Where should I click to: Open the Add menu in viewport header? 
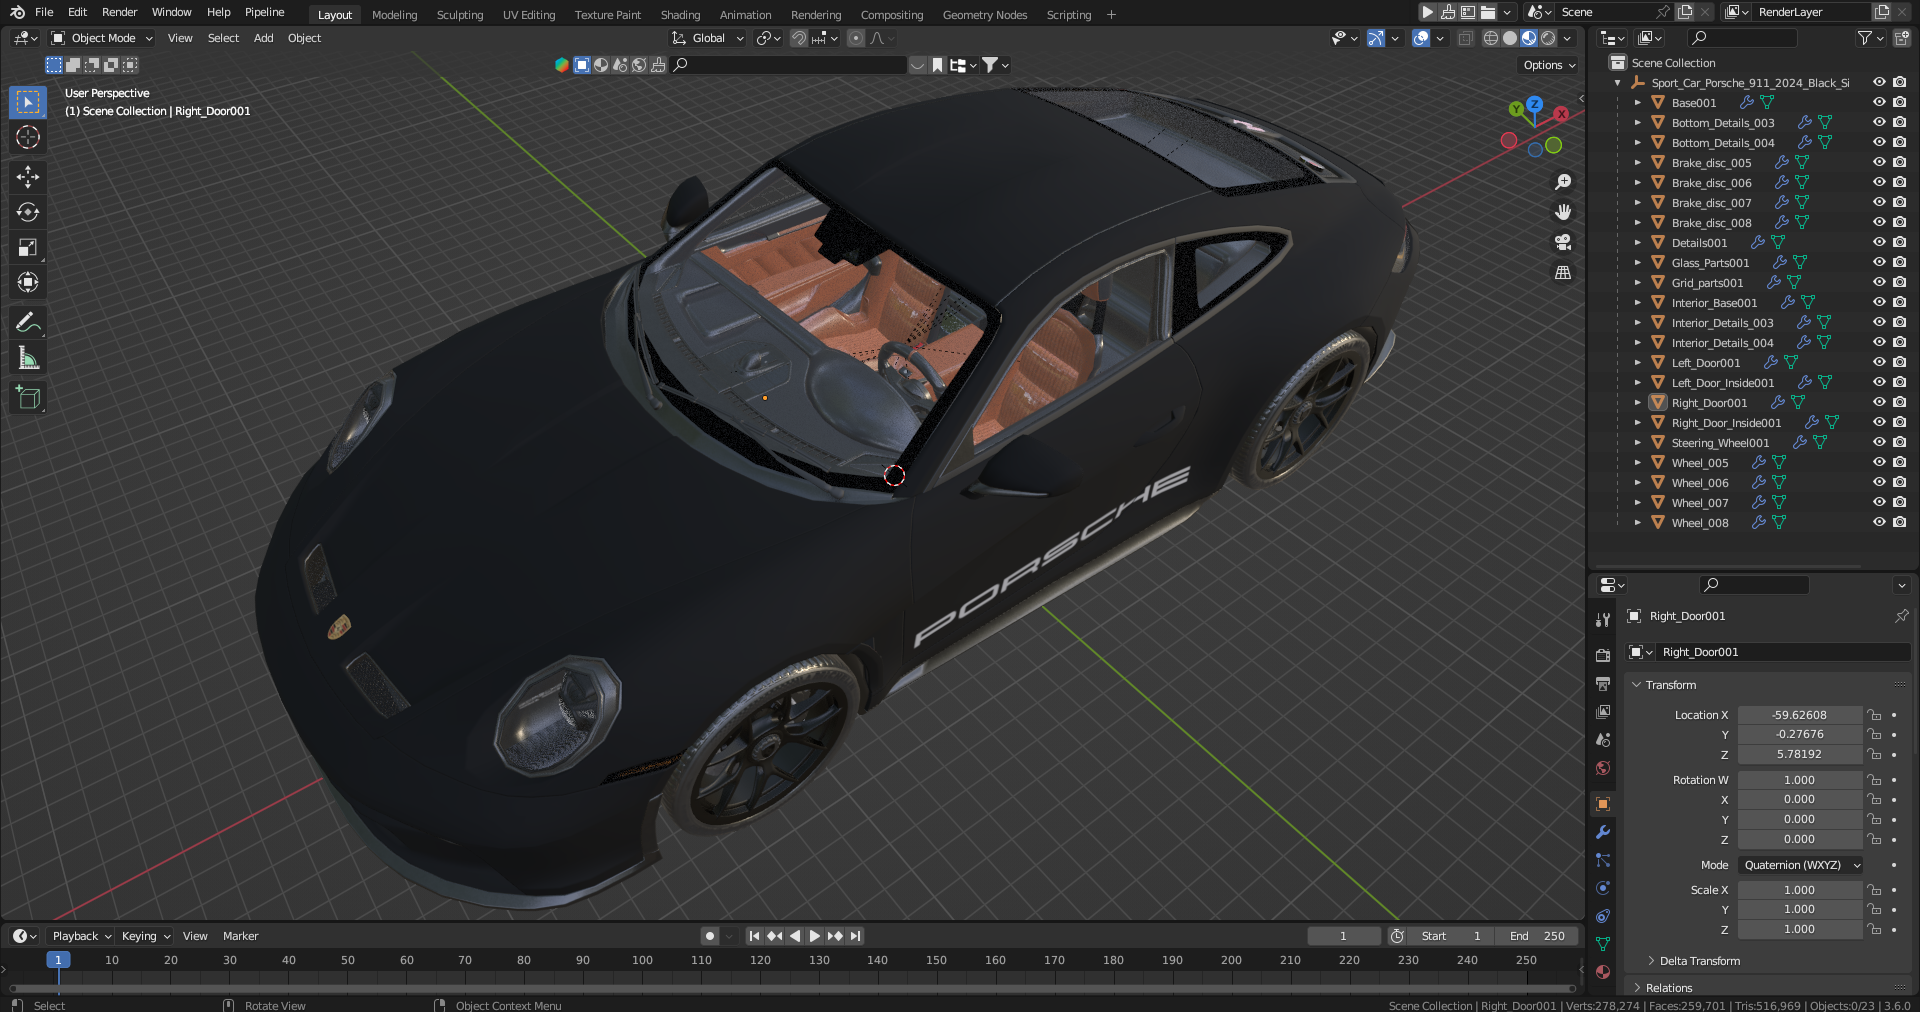pos(263,38)
